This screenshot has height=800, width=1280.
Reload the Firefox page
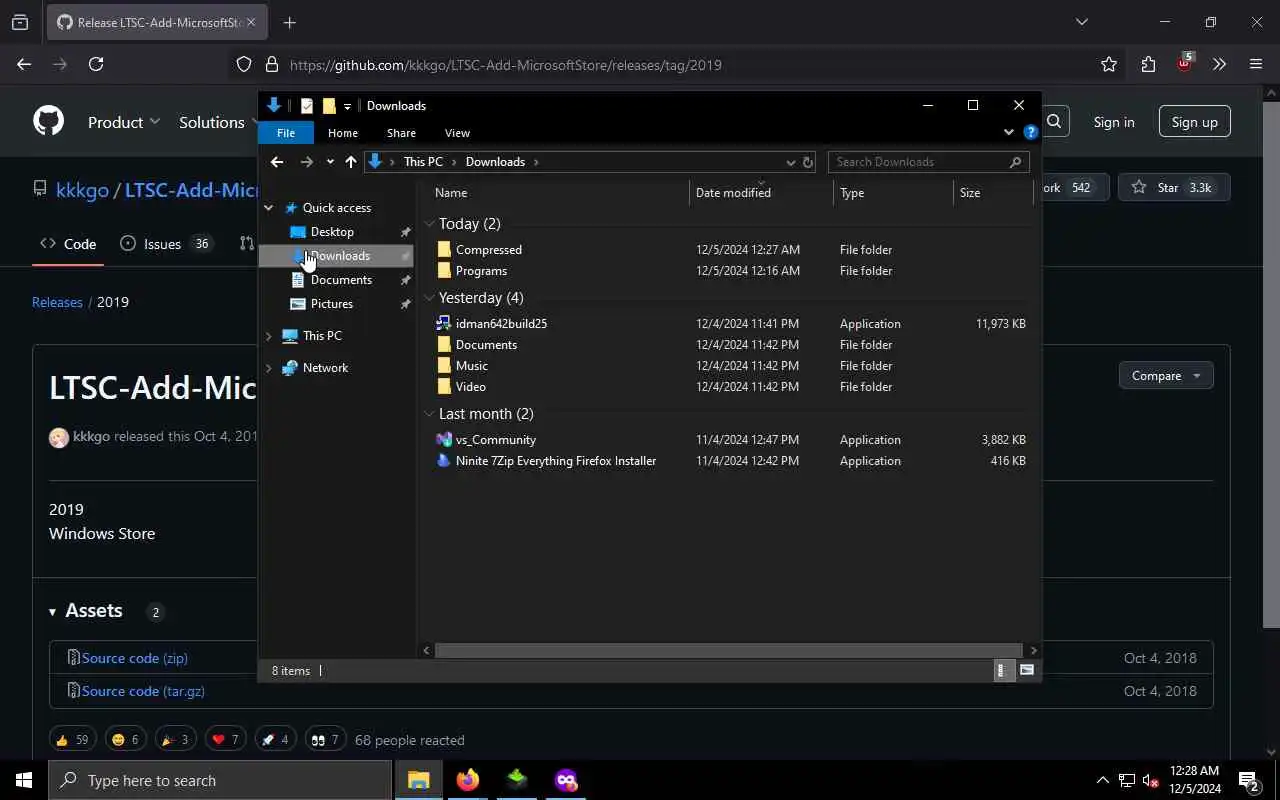(x=96, y=64)
